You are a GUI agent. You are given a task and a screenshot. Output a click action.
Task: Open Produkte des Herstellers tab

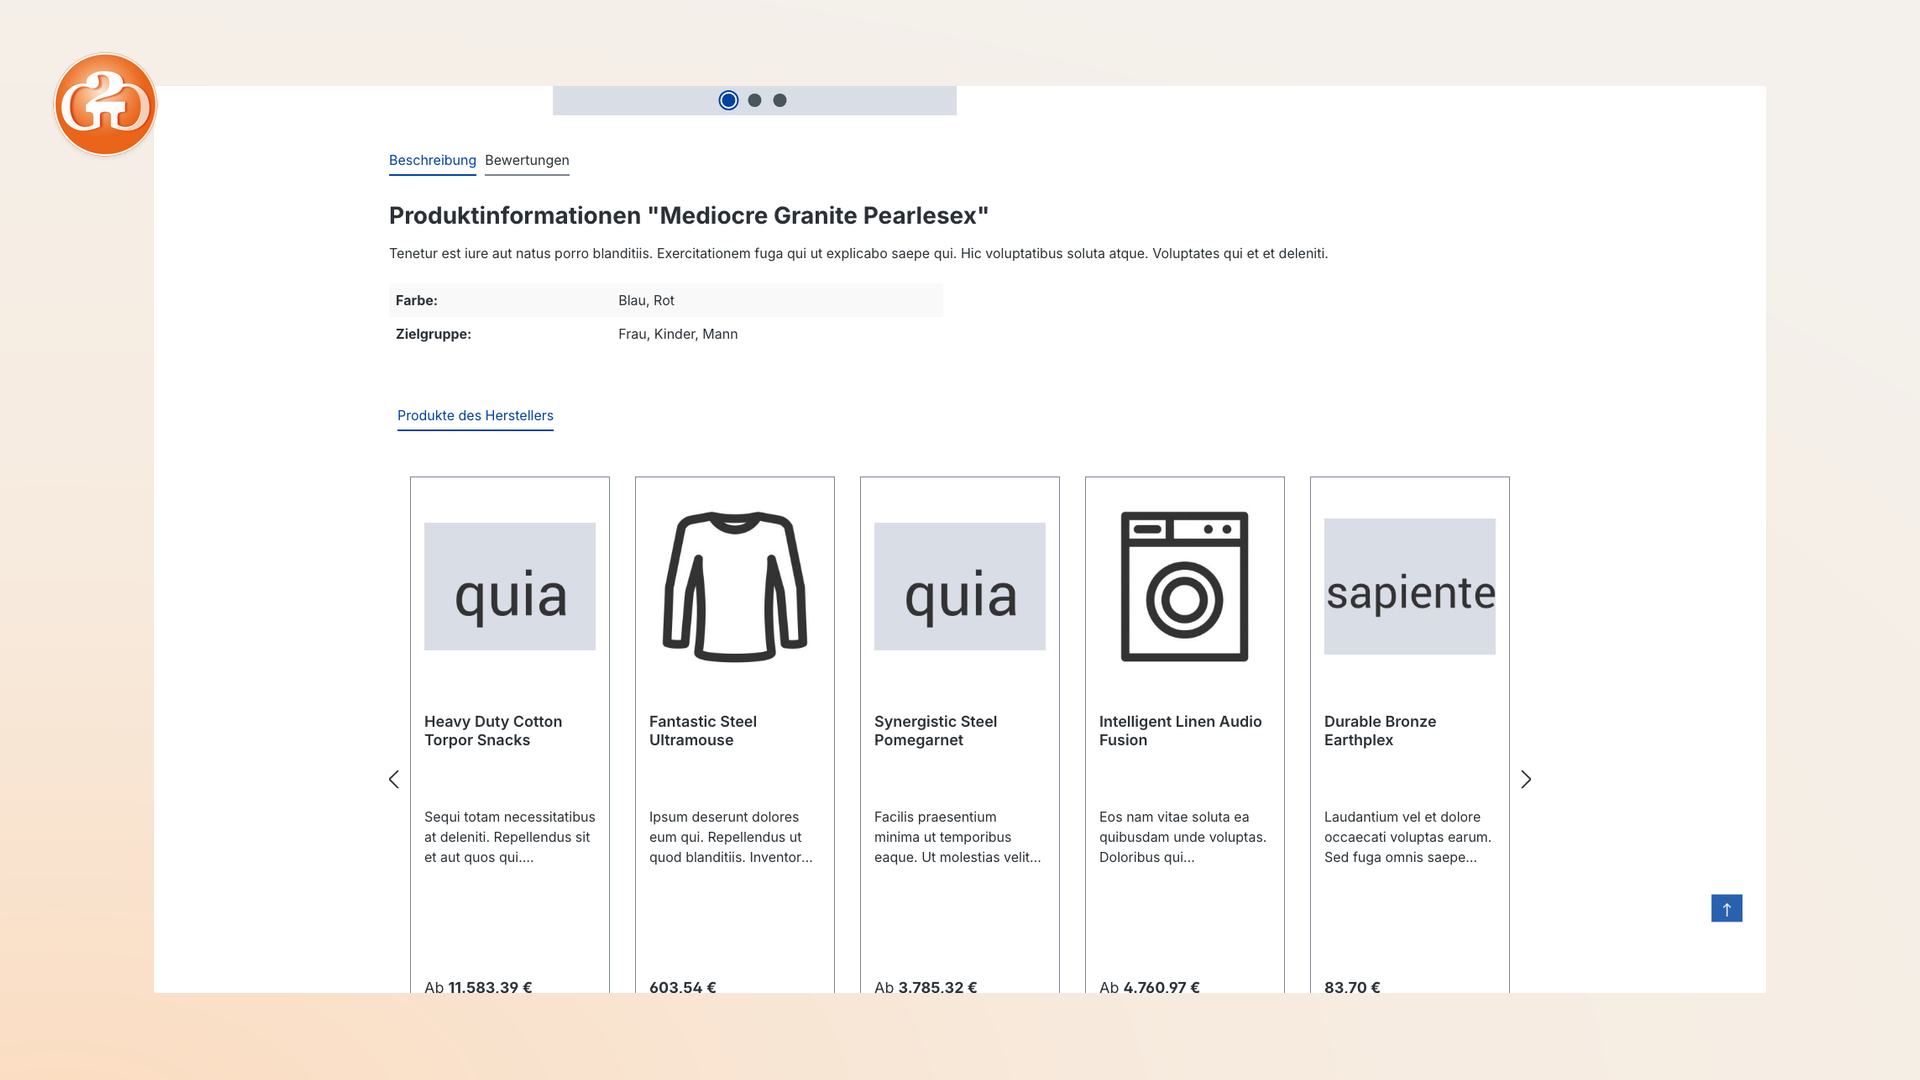click(475, 416)
